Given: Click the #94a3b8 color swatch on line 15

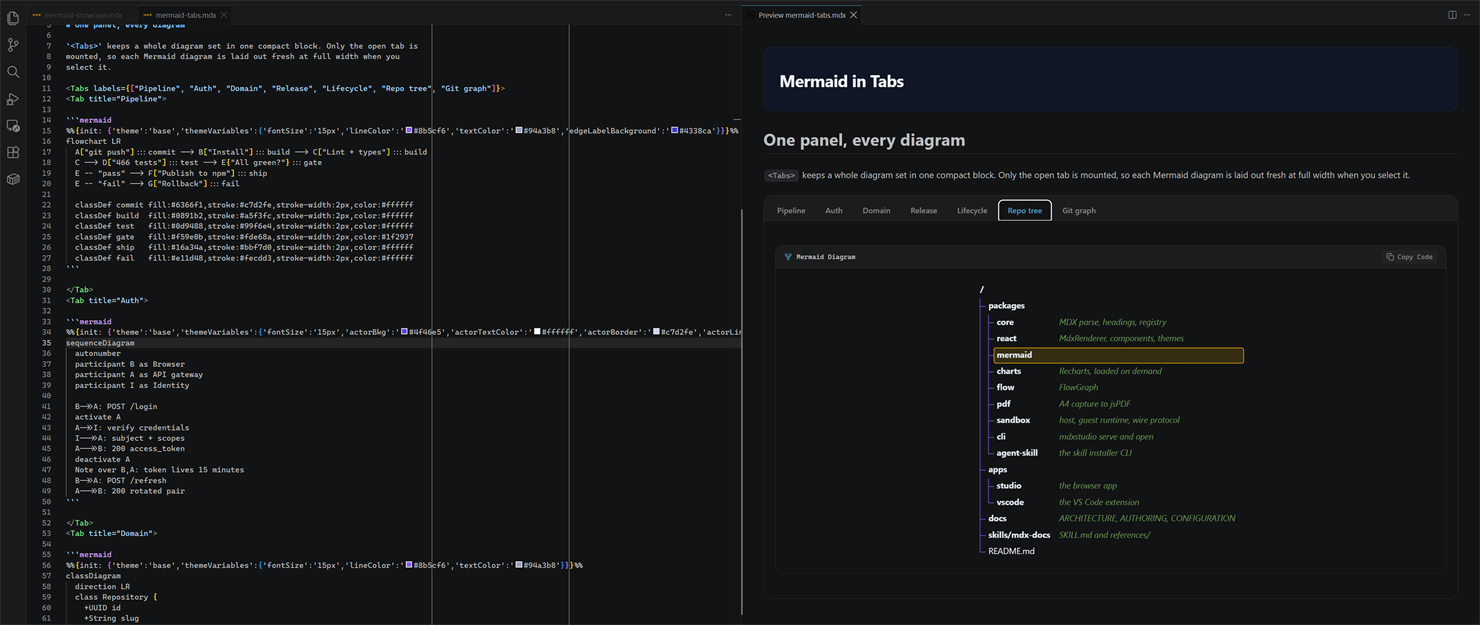Looking at the screenshot, I should (519, 131).
